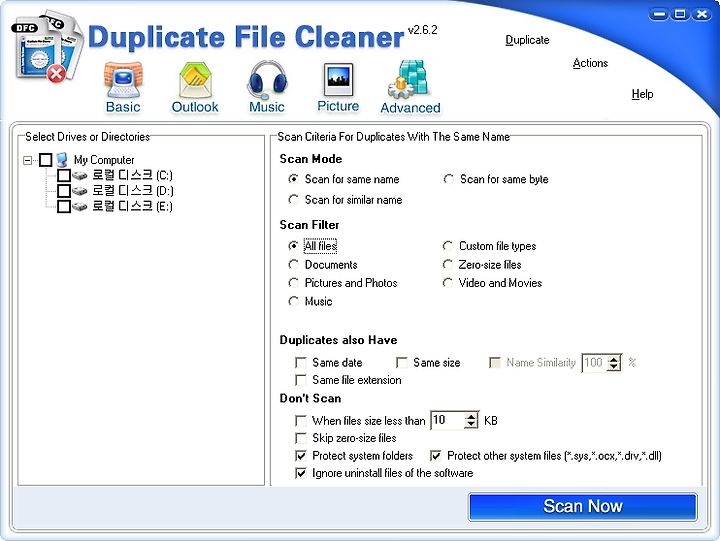Open the Actions menu
The image size is (720, 541).
click(590, 63)
